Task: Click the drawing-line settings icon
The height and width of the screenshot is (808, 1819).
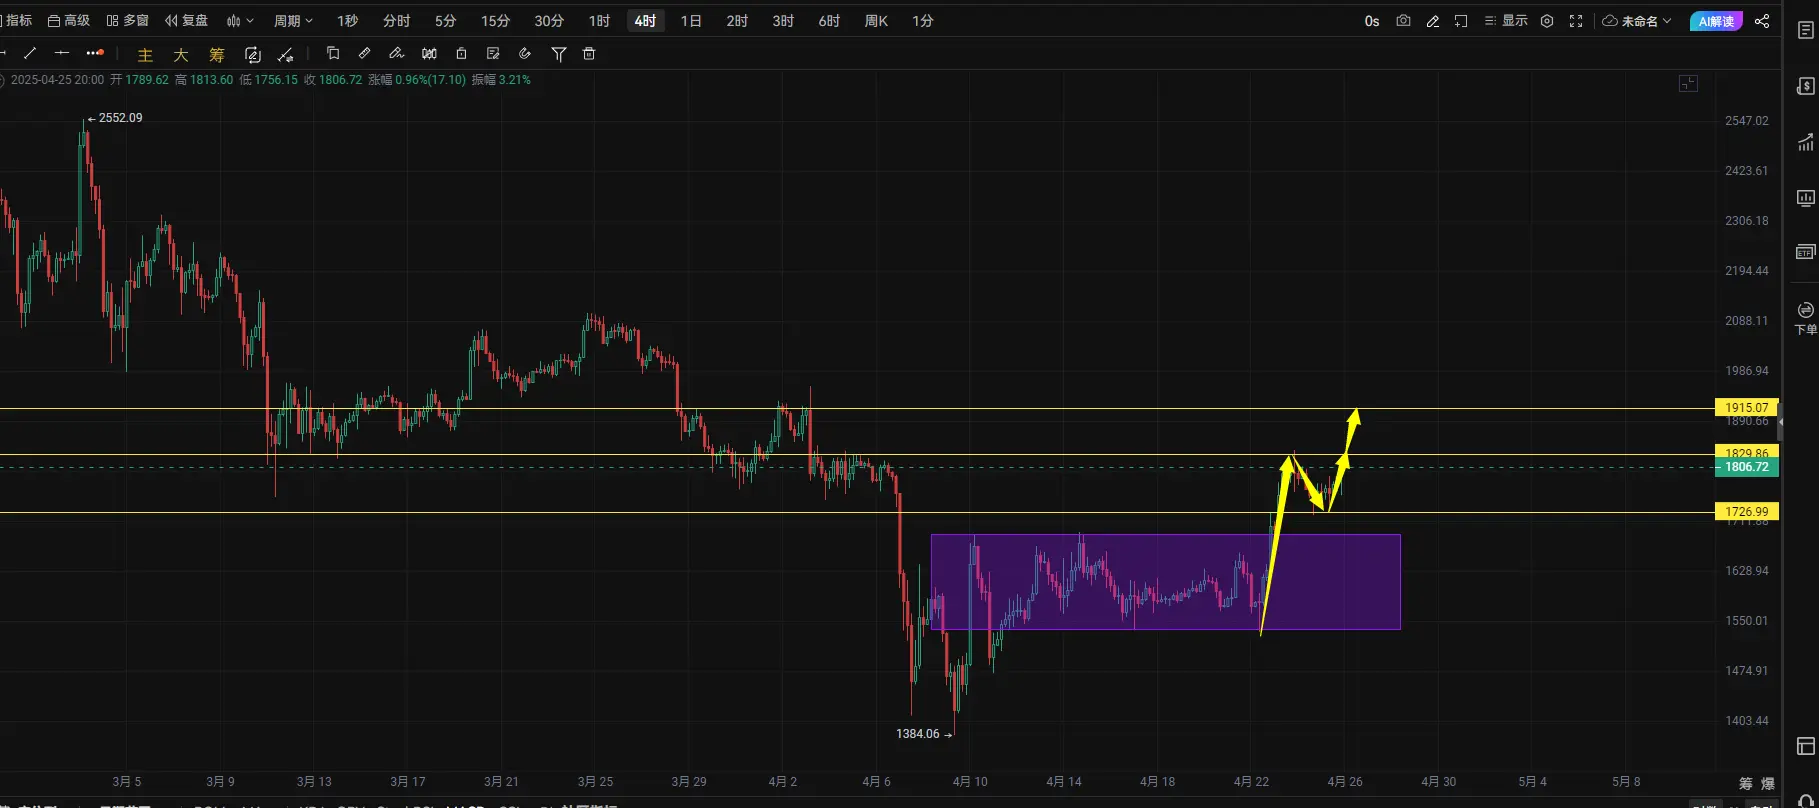Action: (286, 54)
